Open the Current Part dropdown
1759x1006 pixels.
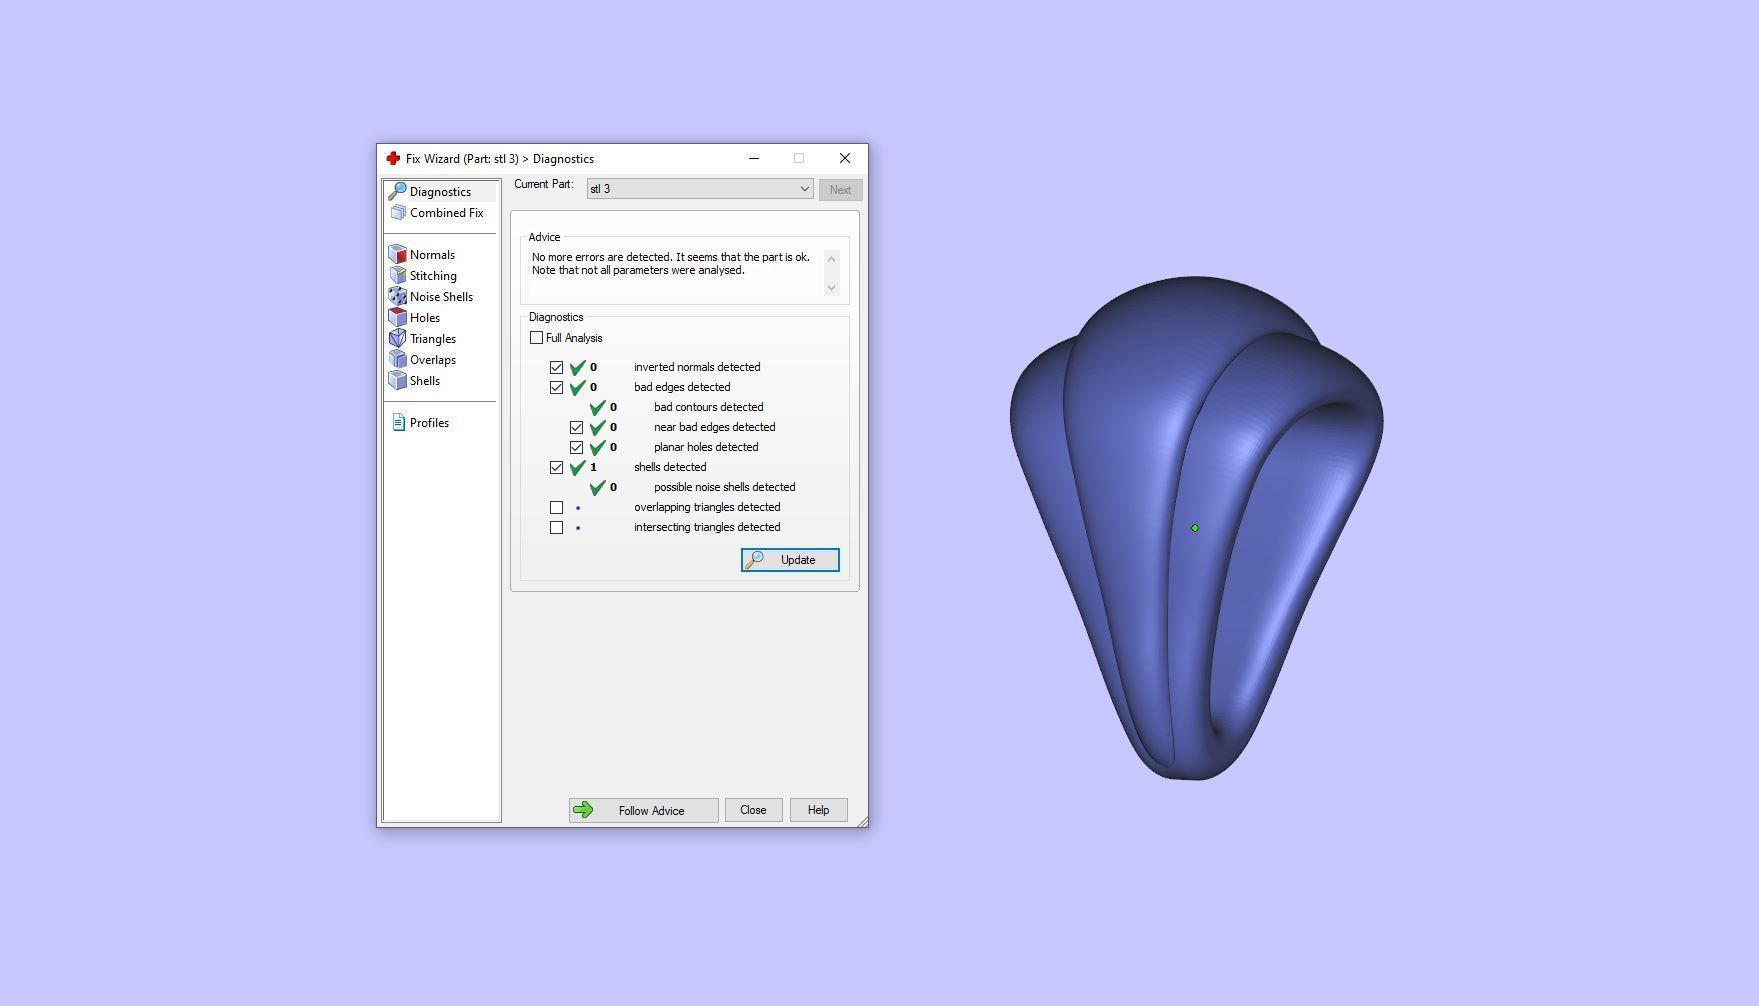pyautogui.click(x=700, y=189)
